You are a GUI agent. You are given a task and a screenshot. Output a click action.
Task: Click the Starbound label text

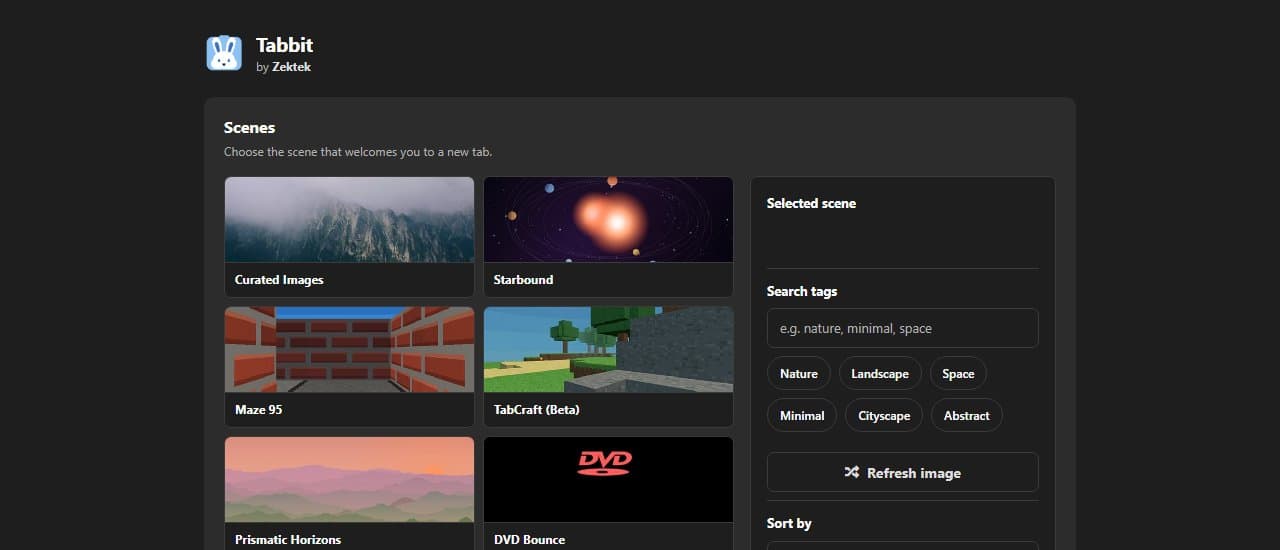[523, 280]
